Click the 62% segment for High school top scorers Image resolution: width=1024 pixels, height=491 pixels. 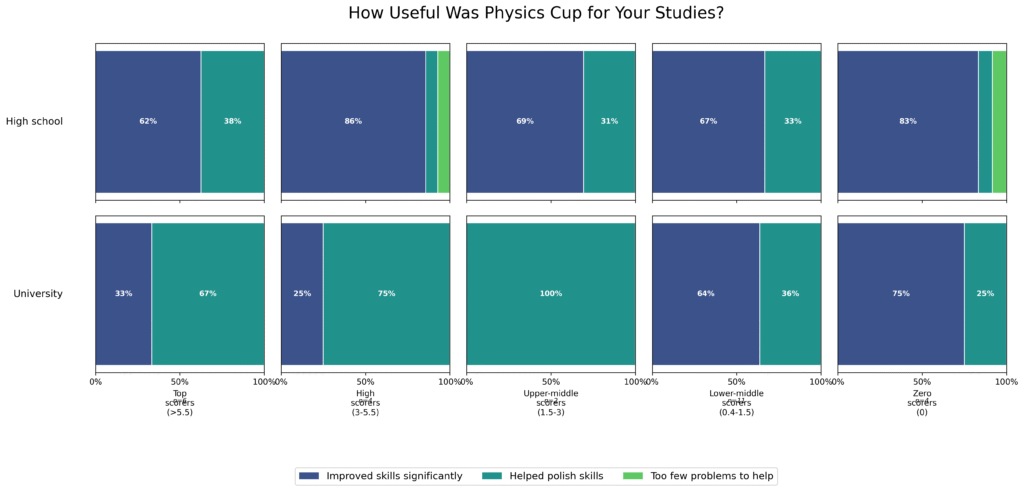pyautogui.click(x=148, y=121)
